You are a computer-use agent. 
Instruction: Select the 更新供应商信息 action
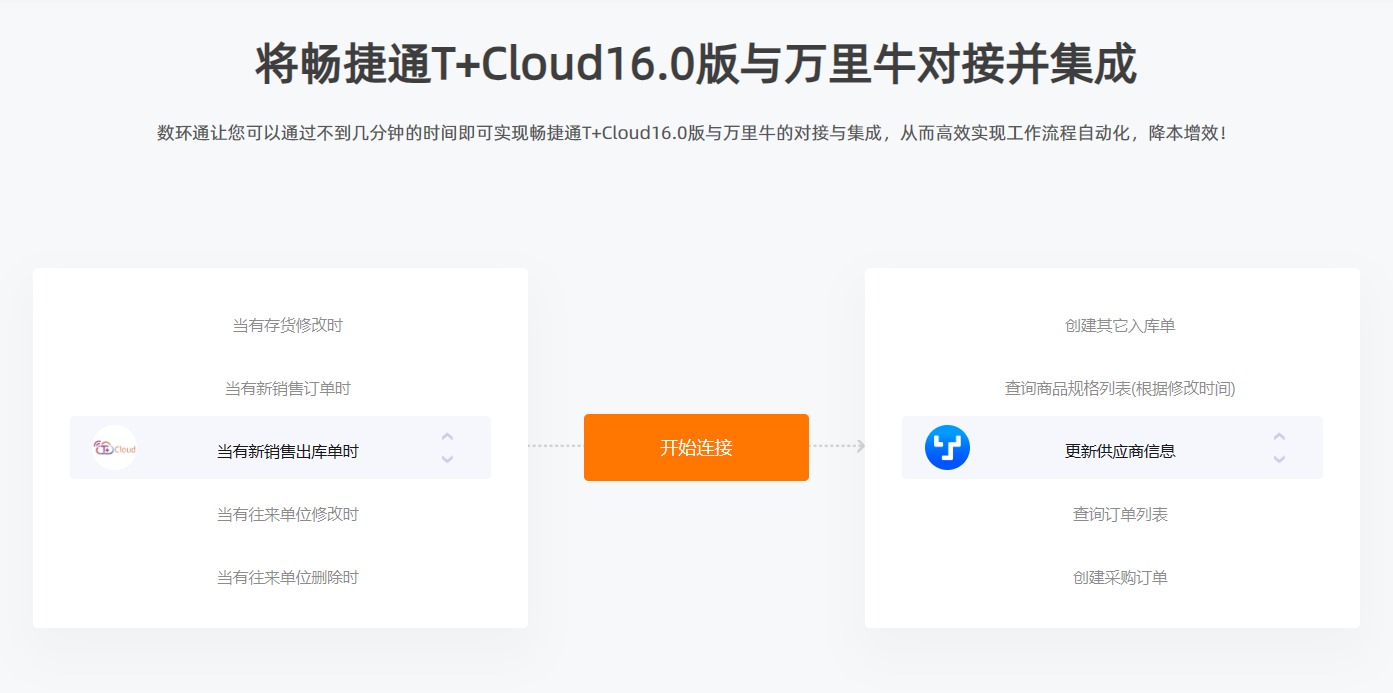[x=1120, y=451]
